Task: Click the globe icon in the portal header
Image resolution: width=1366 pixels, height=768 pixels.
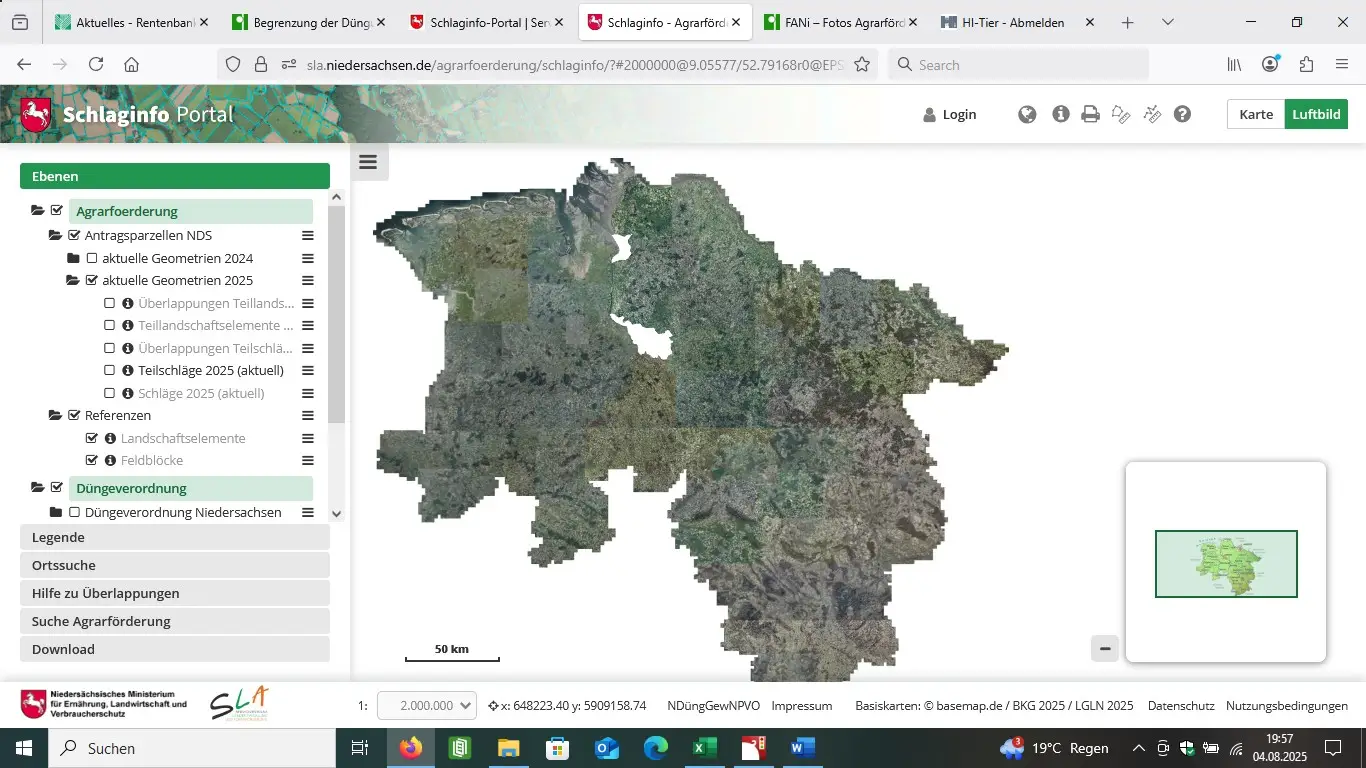Action: pyautogui.click(x=1027, y=115)
